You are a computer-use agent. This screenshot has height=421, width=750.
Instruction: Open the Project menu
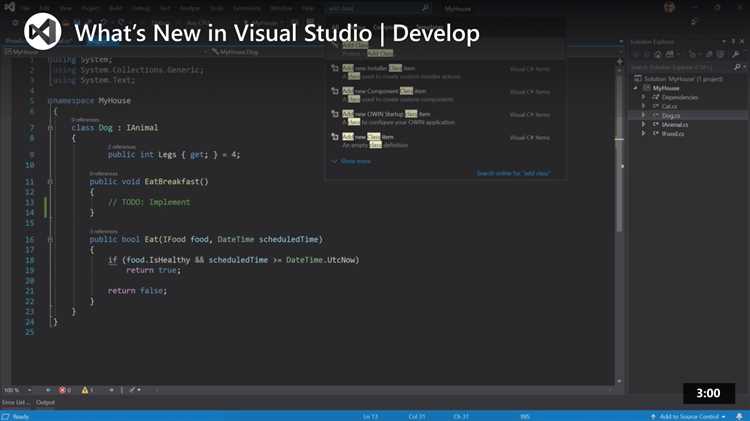click(90, 8)
